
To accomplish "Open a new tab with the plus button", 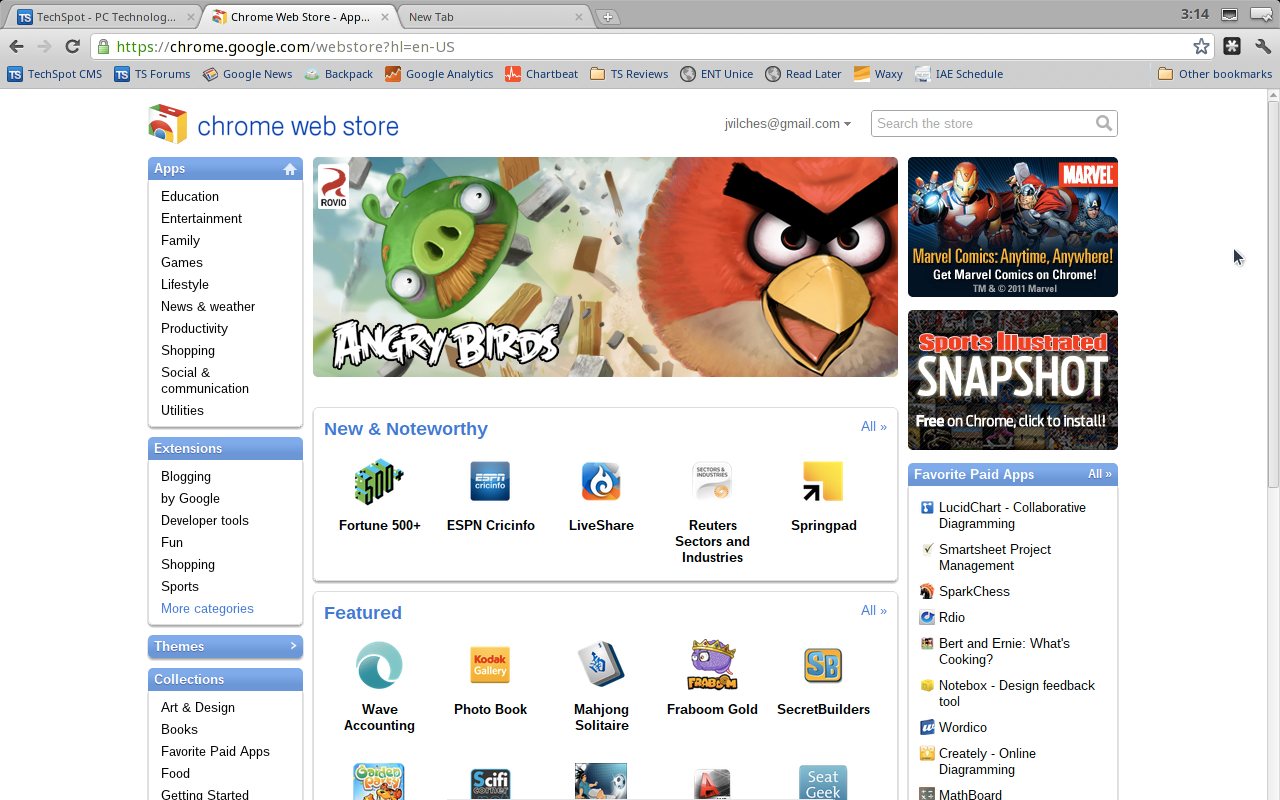I will [x=607, y=17].
